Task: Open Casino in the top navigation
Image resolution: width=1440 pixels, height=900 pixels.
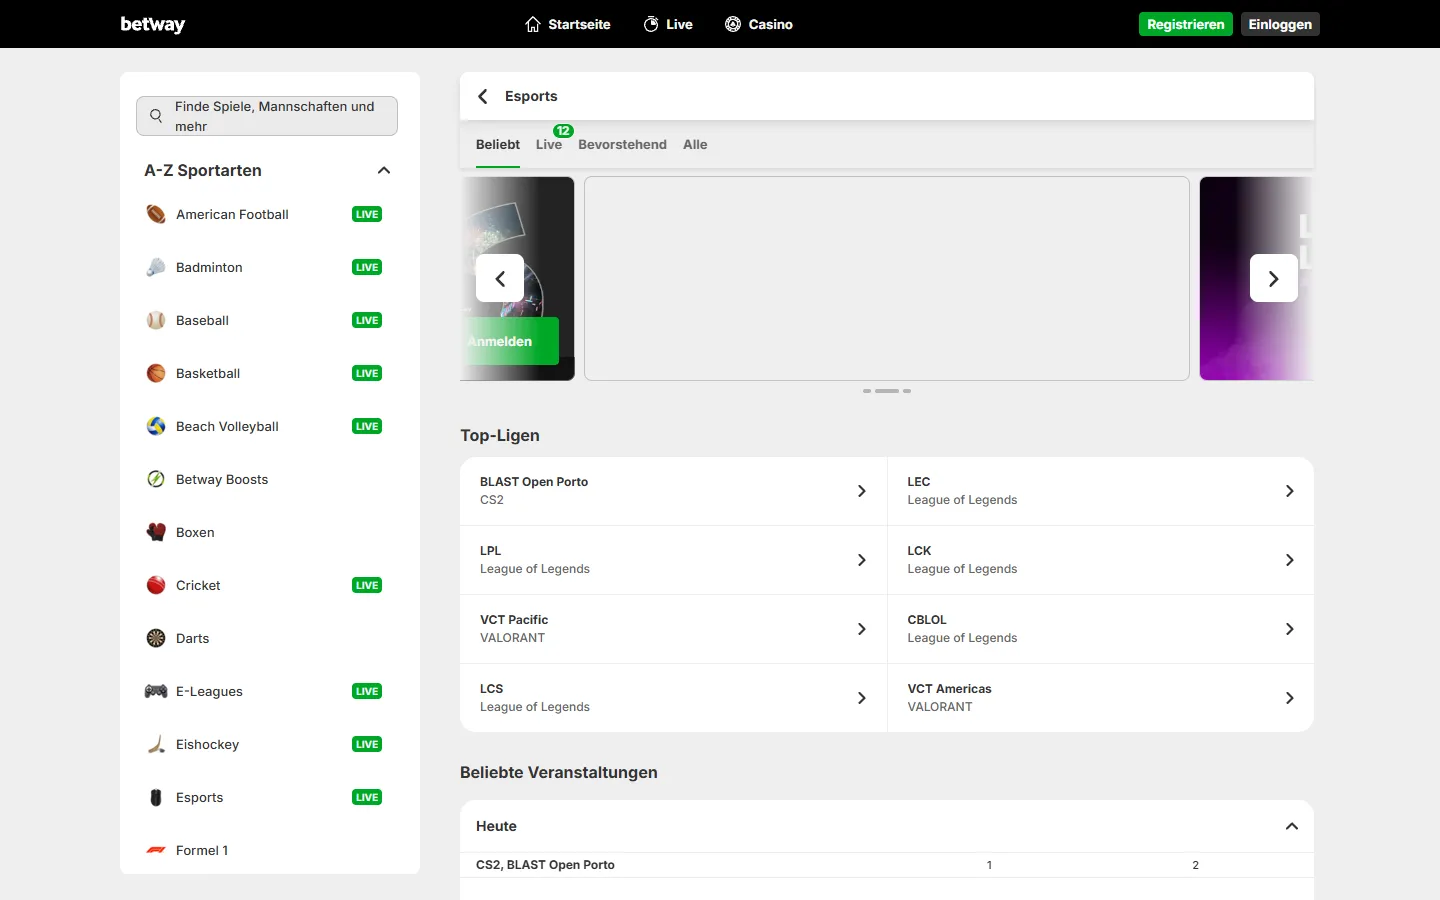Action: [759, 24]
